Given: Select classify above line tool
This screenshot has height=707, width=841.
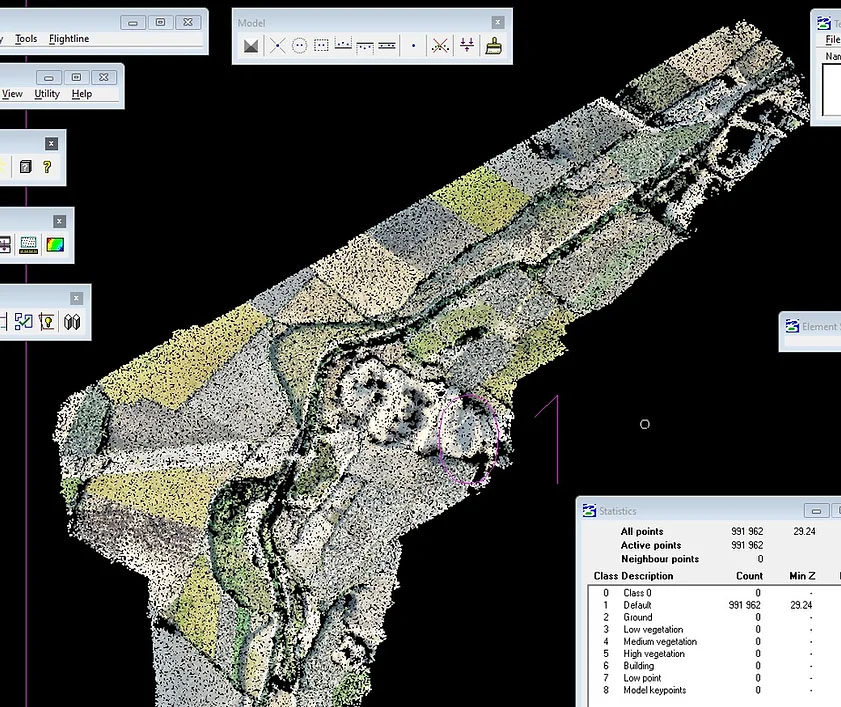Looking at the screenshot, I should [343, 46].
